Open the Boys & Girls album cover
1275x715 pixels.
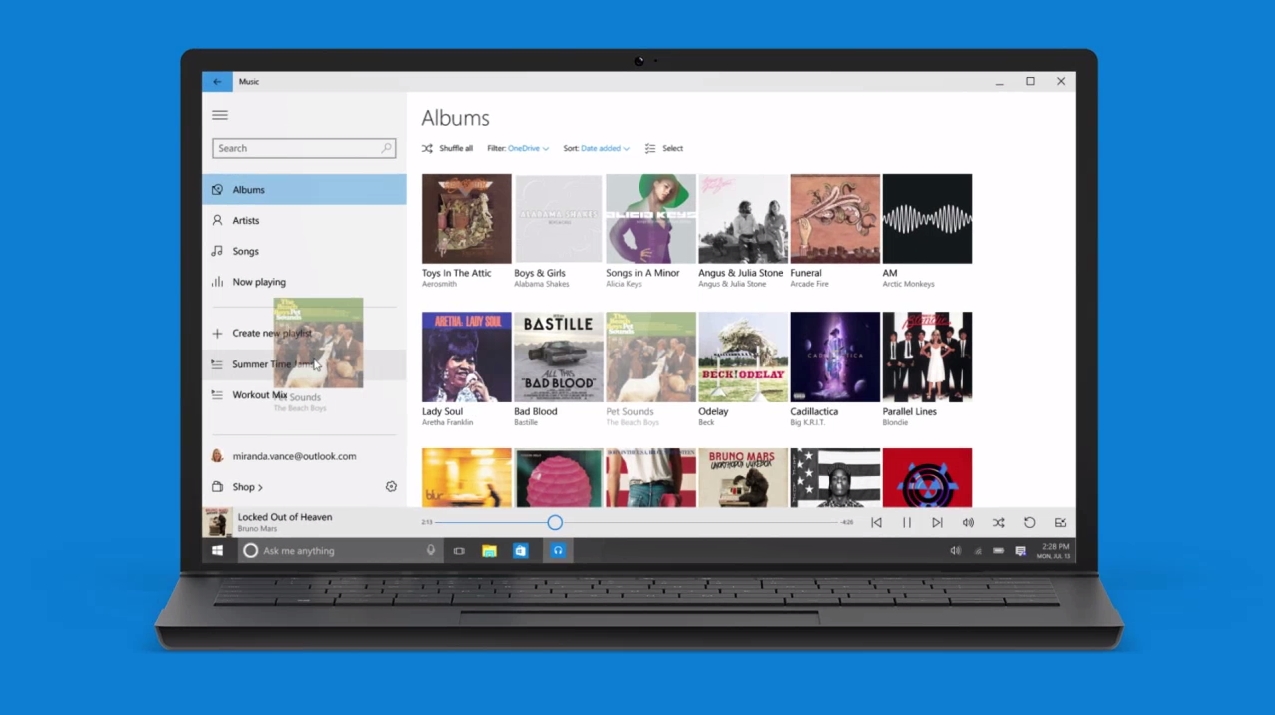[x=558, y=219]
